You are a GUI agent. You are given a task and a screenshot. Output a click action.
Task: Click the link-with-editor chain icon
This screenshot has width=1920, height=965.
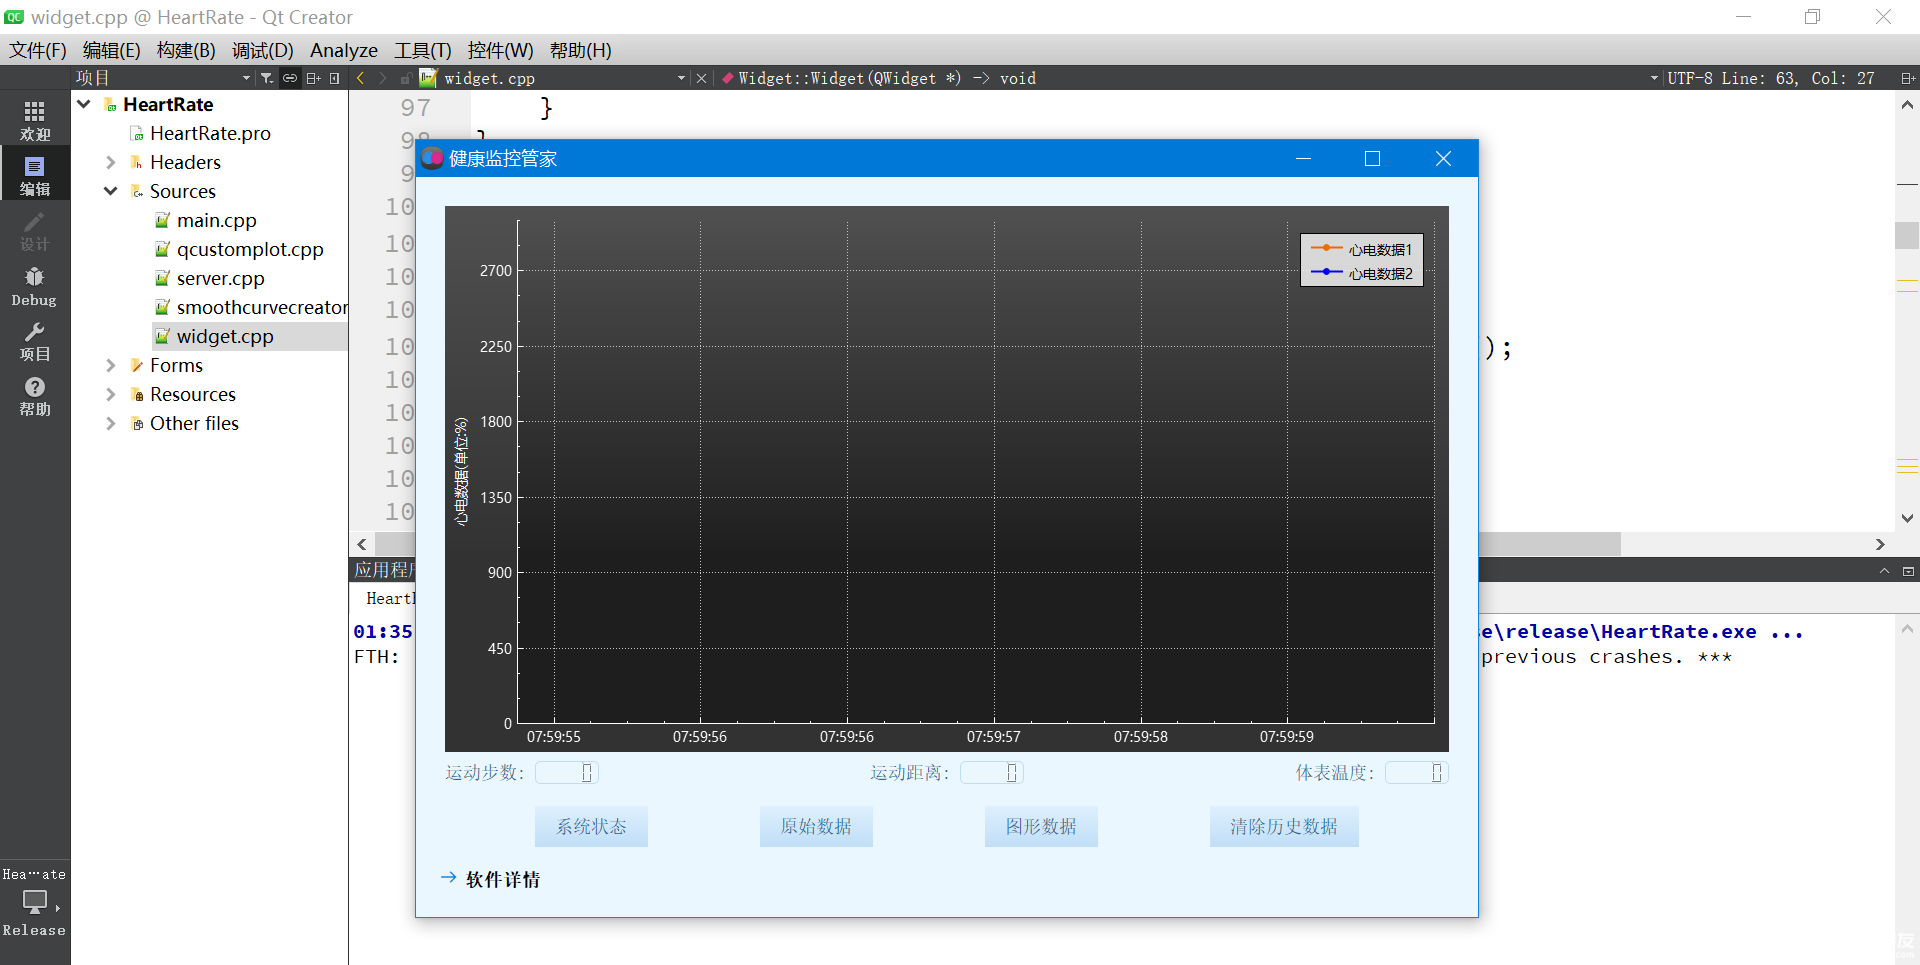pos(290,78)
